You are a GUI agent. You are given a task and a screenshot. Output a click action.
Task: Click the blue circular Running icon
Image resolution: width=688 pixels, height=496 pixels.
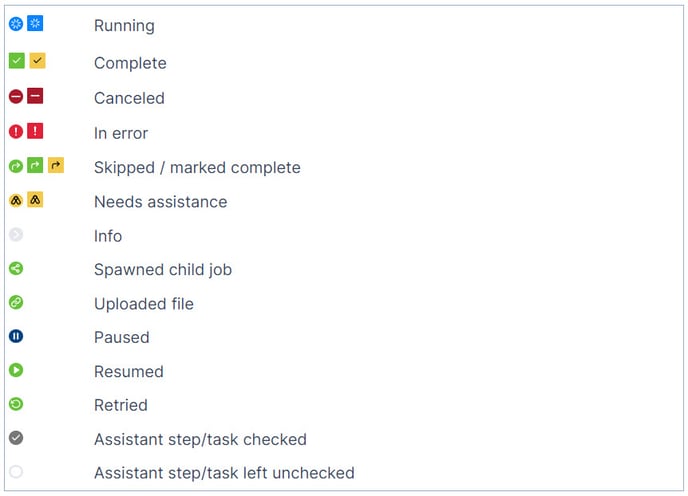(16, 24)
